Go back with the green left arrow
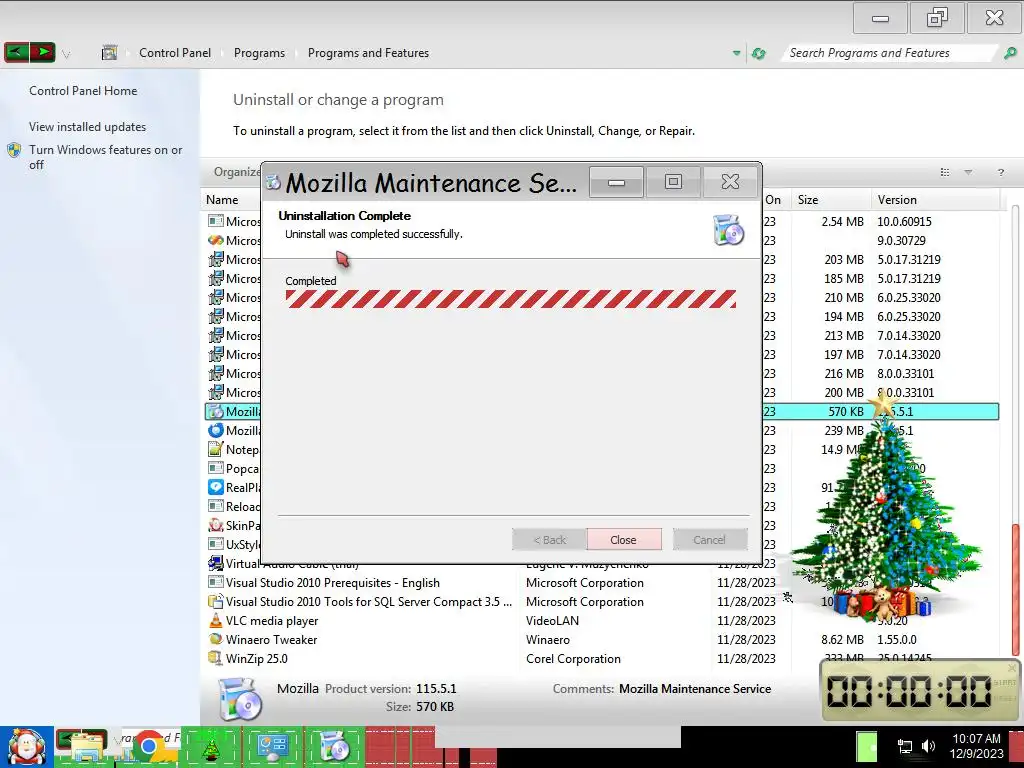 [17, 52]
